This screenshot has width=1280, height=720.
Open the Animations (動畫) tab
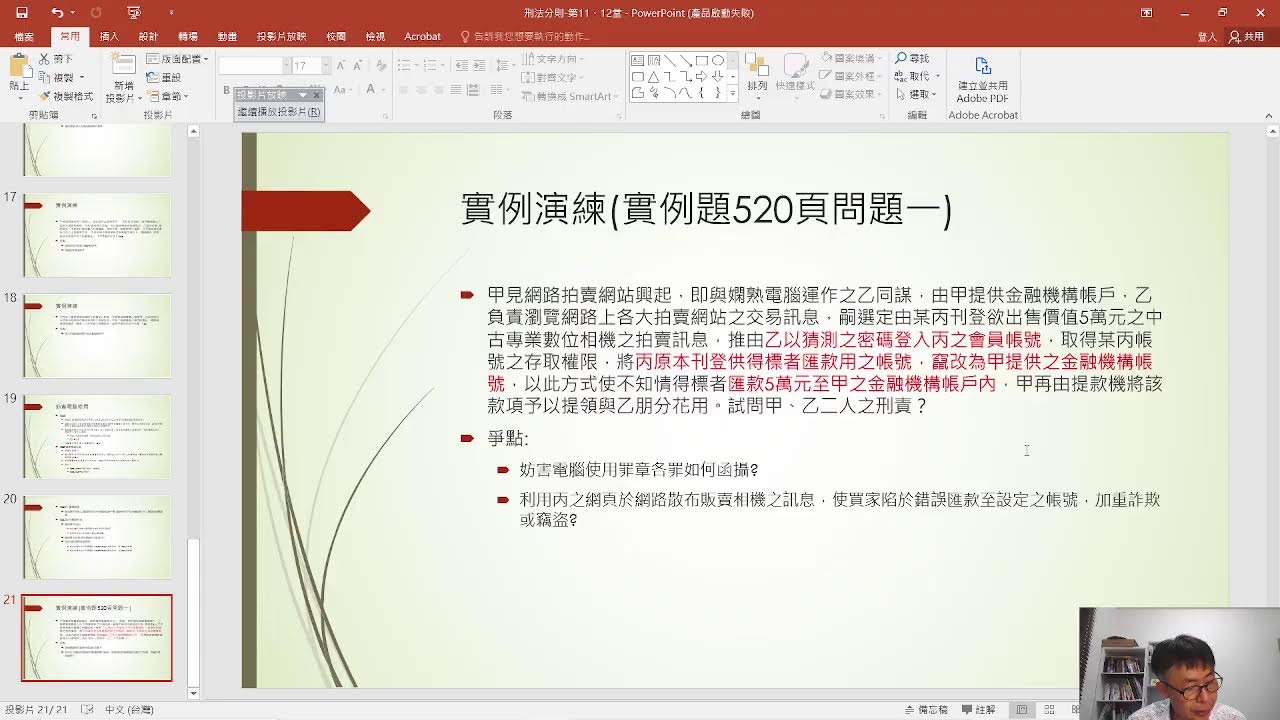point(227,36)
